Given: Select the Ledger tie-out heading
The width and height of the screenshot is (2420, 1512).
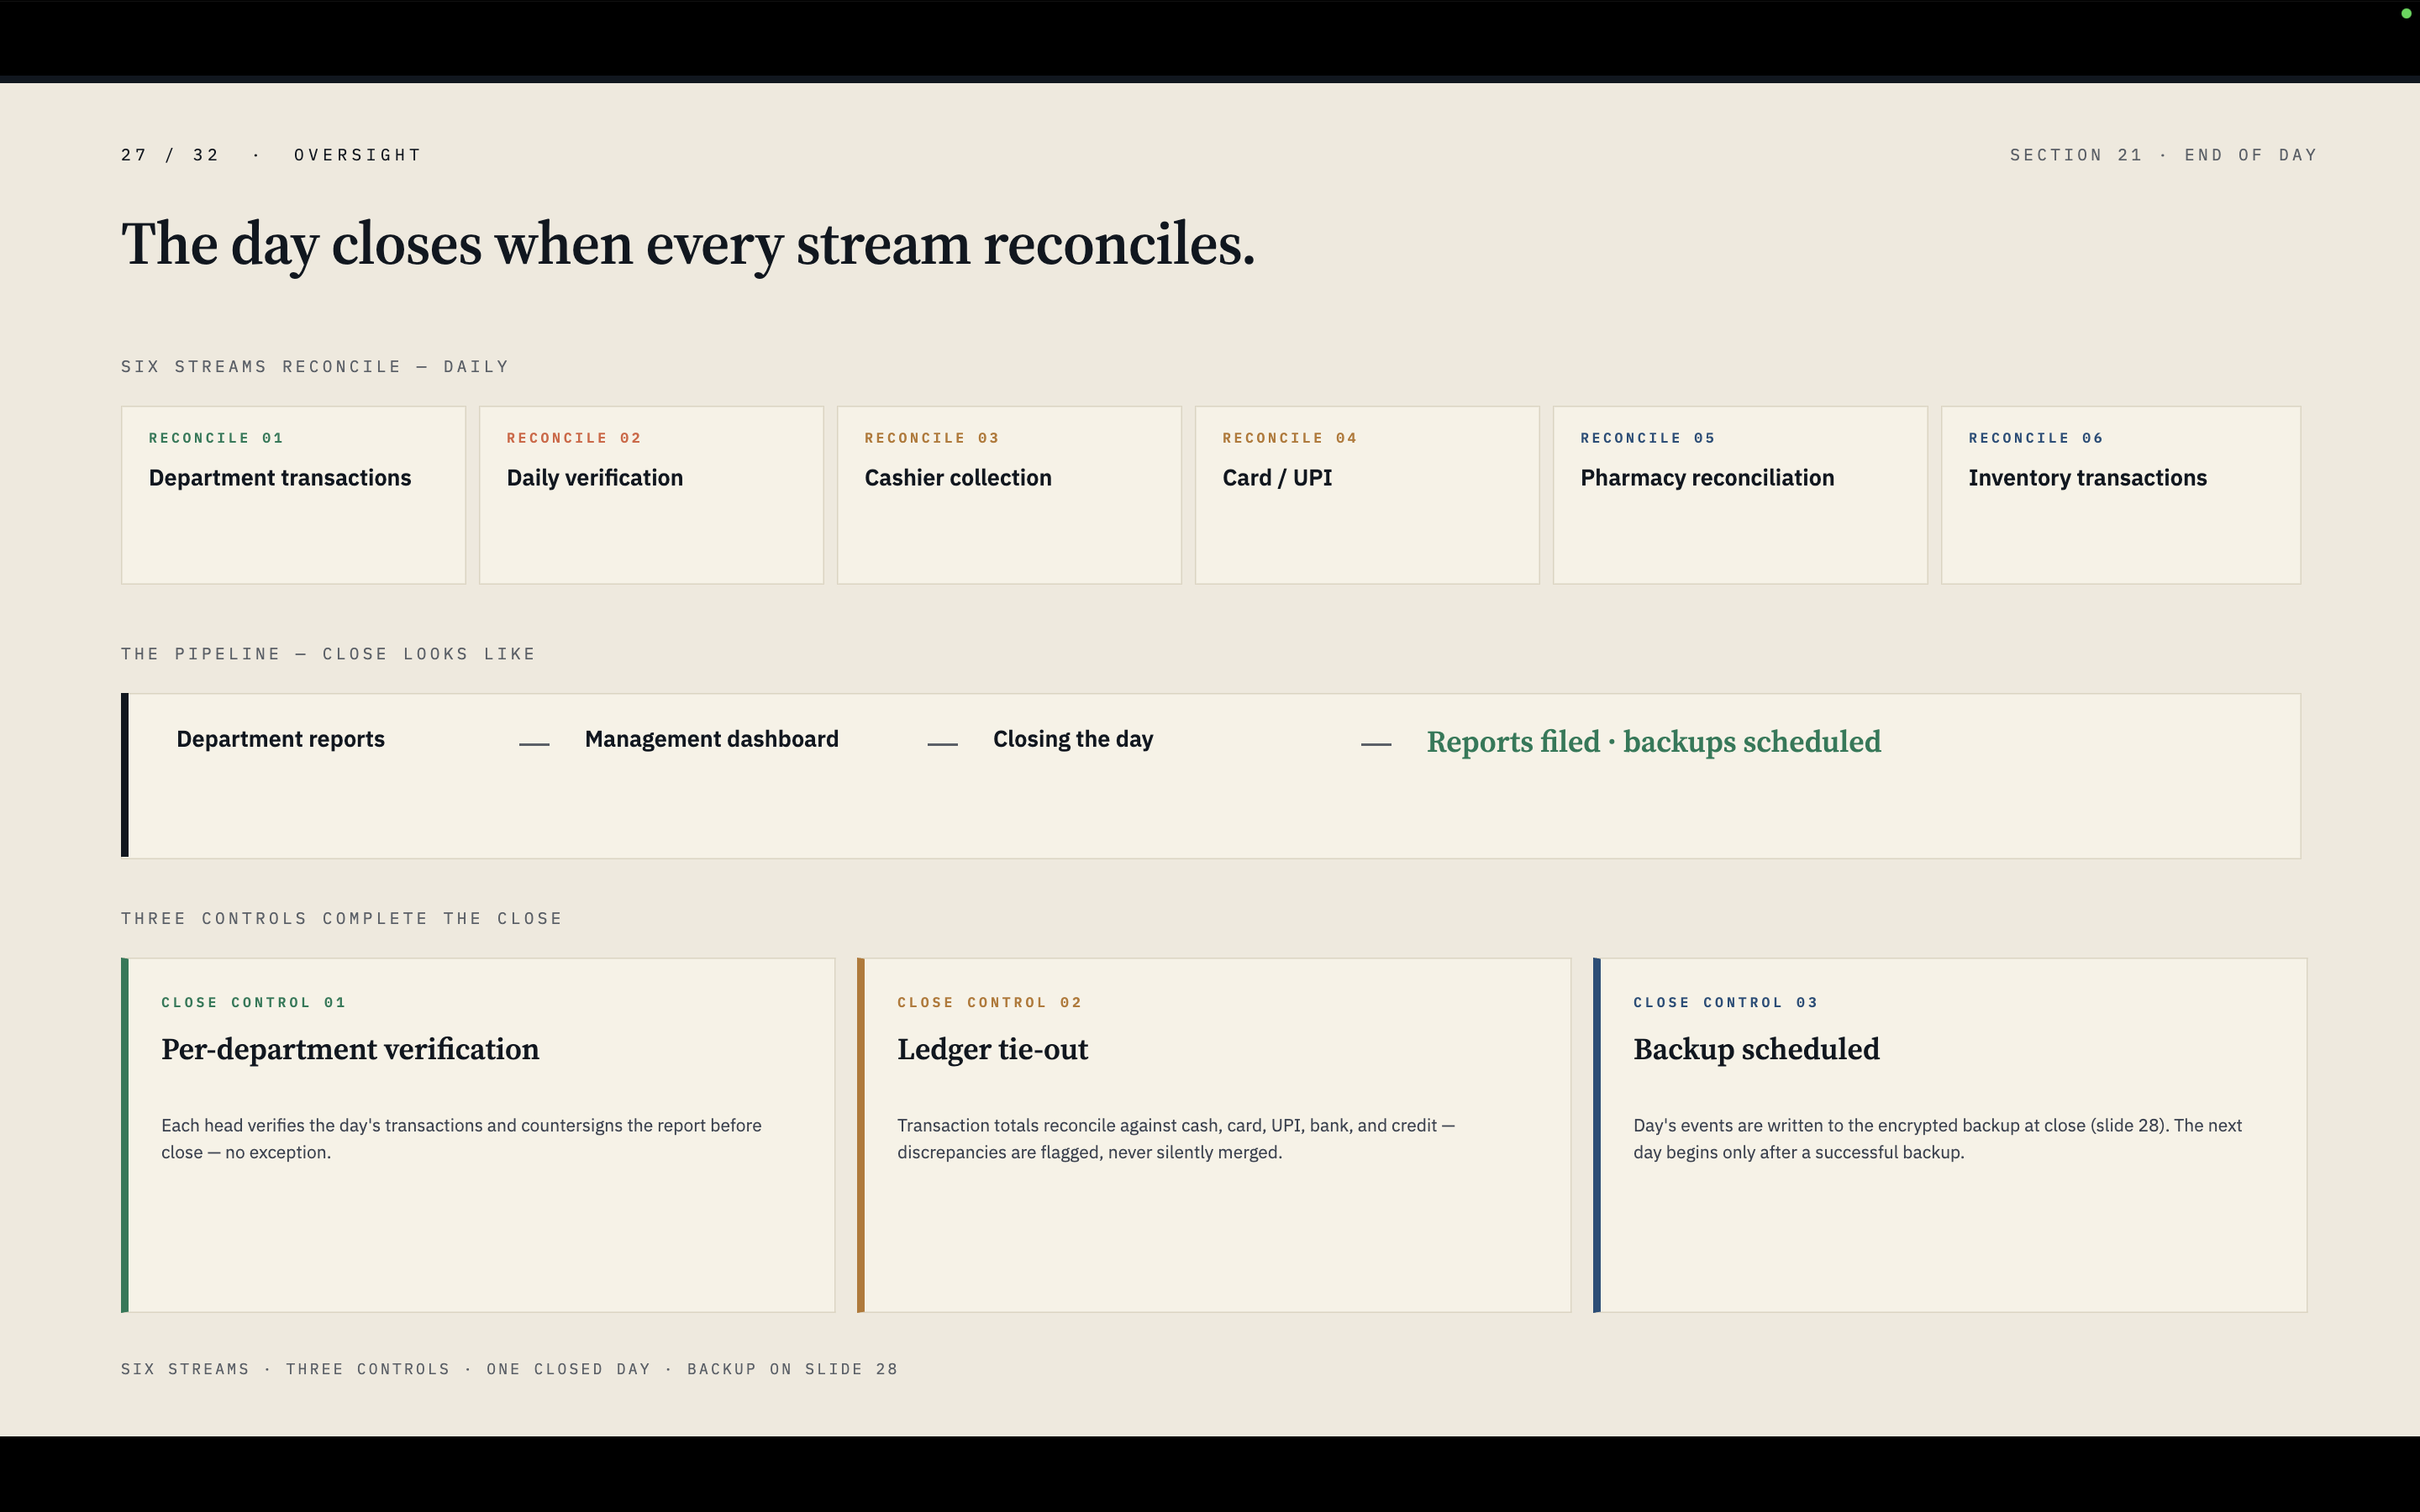Looking at the screenshot, I should click(x=992, y=1049).
